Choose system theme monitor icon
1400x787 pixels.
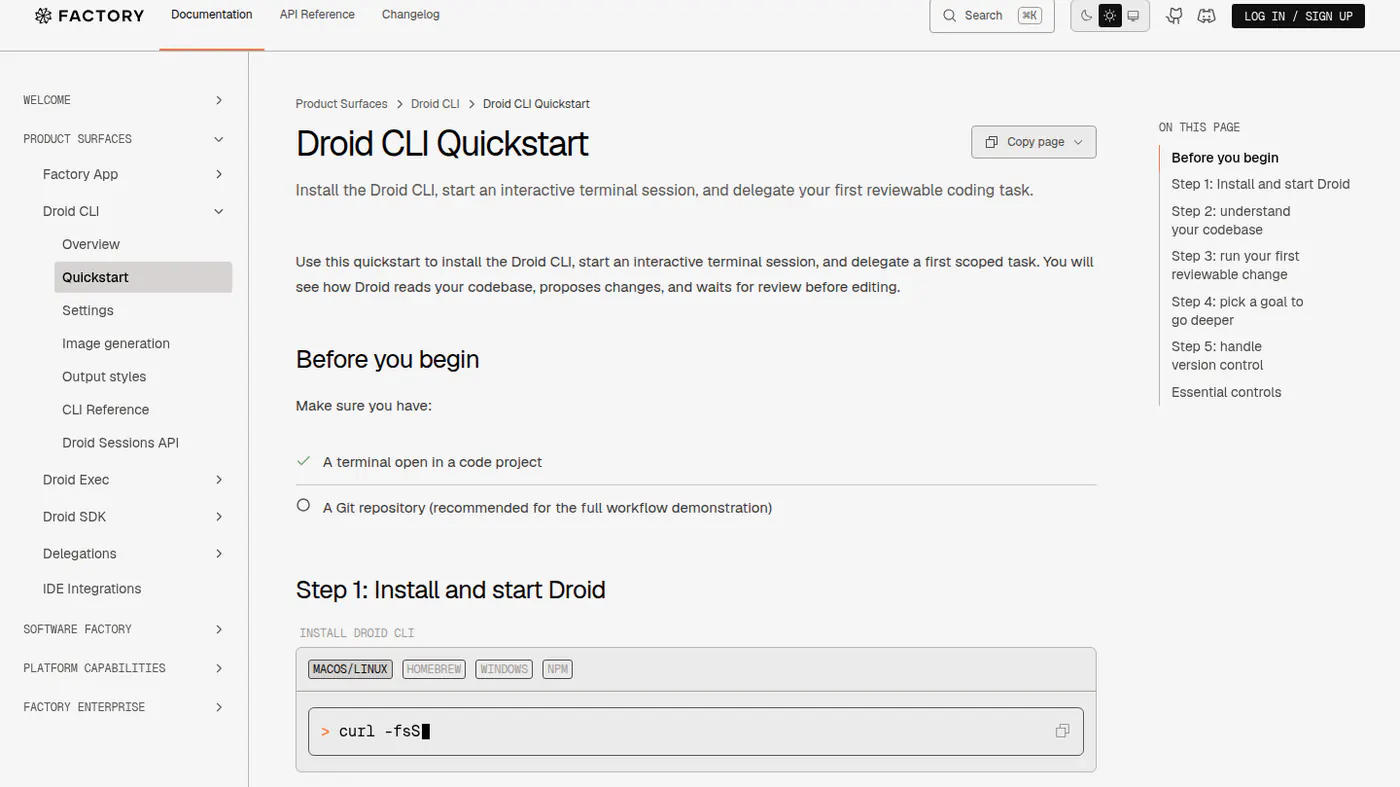click(1133, 16)
